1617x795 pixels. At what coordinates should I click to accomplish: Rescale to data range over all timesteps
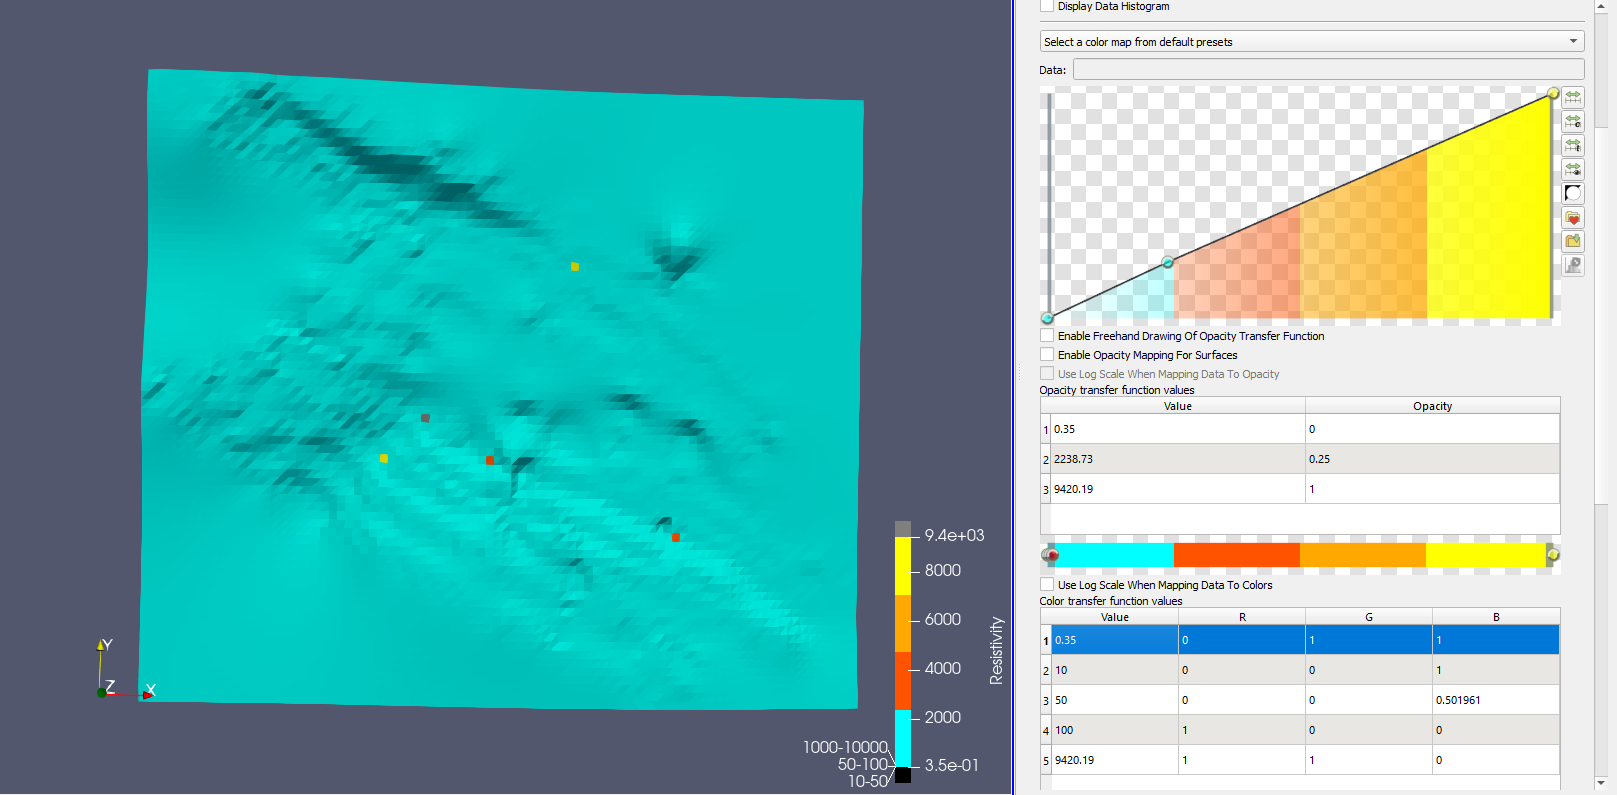[1573, 145]
